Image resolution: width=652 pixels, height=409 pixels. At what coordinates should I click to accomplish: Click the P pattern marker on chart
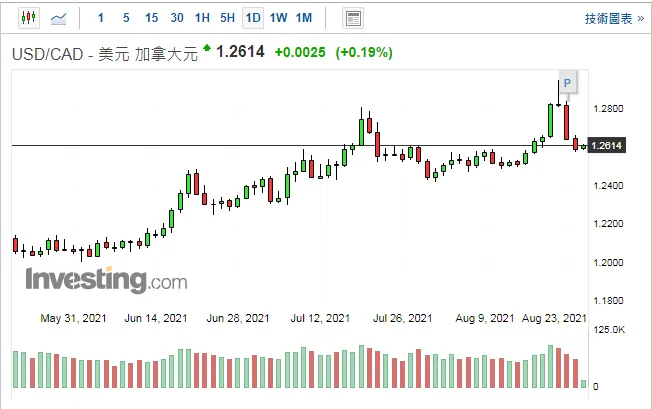click(567, 83)
